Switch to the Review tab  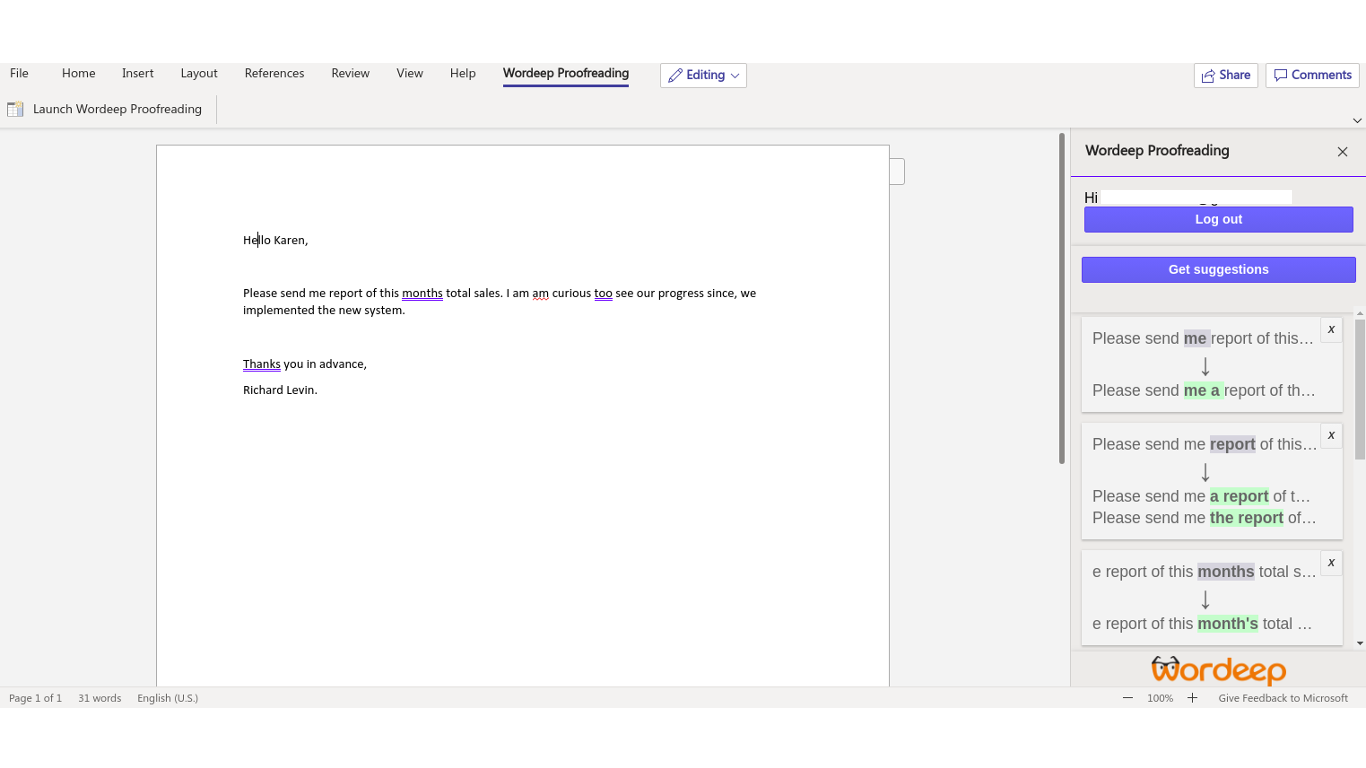(x=350, y=73)
